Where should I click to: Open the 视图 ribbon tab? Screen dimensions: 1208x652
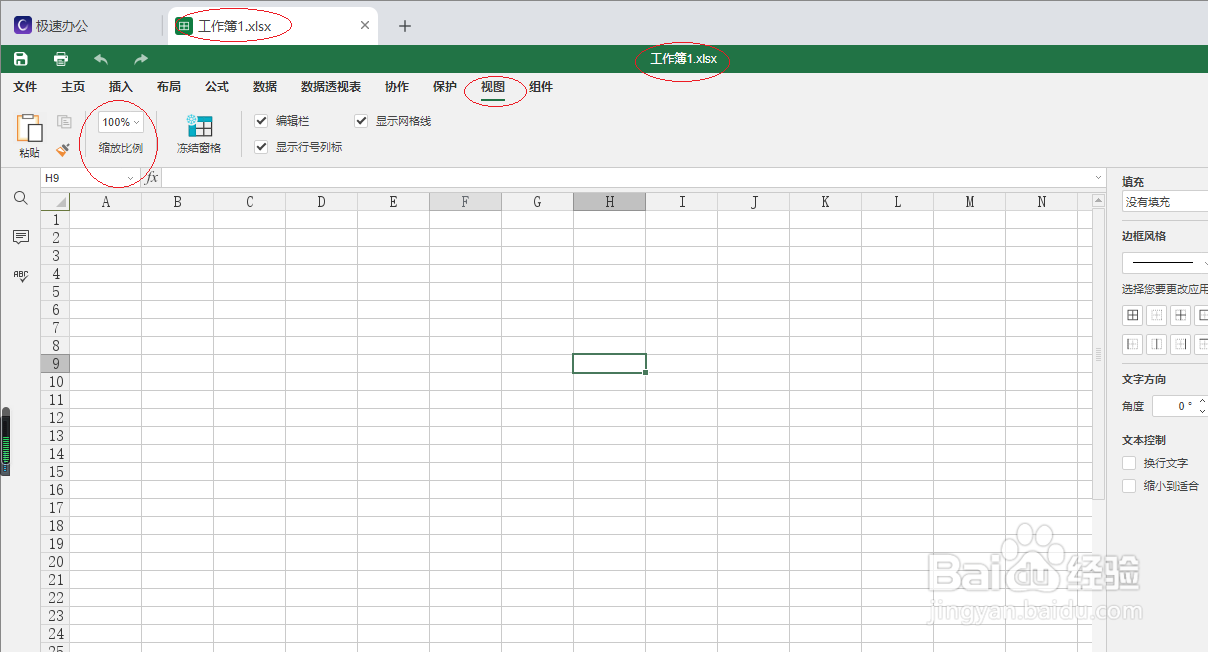tap(494, 87)
